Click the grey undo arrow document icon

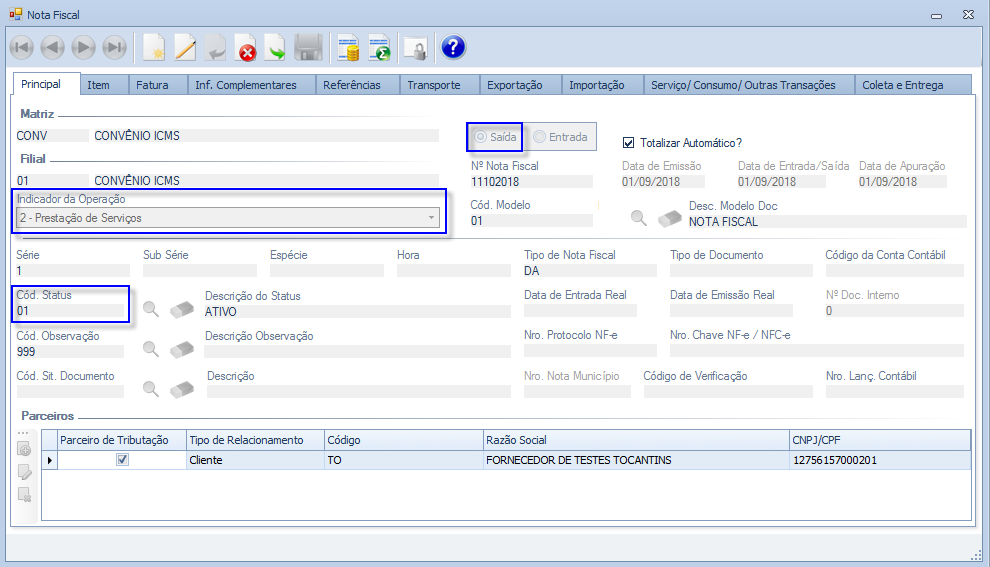coord(215,47)
